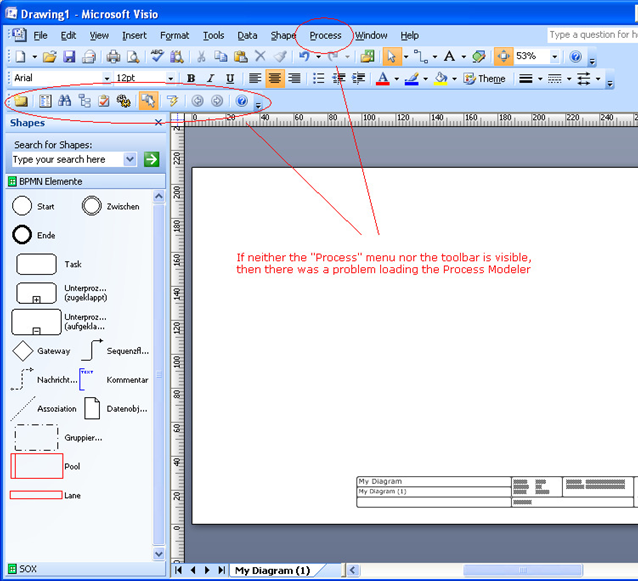Image resolution: width=638 pixels, height=581 pixels.
Task: Open the zoom level dropdown showing 53%
Action: coord(554,57)
